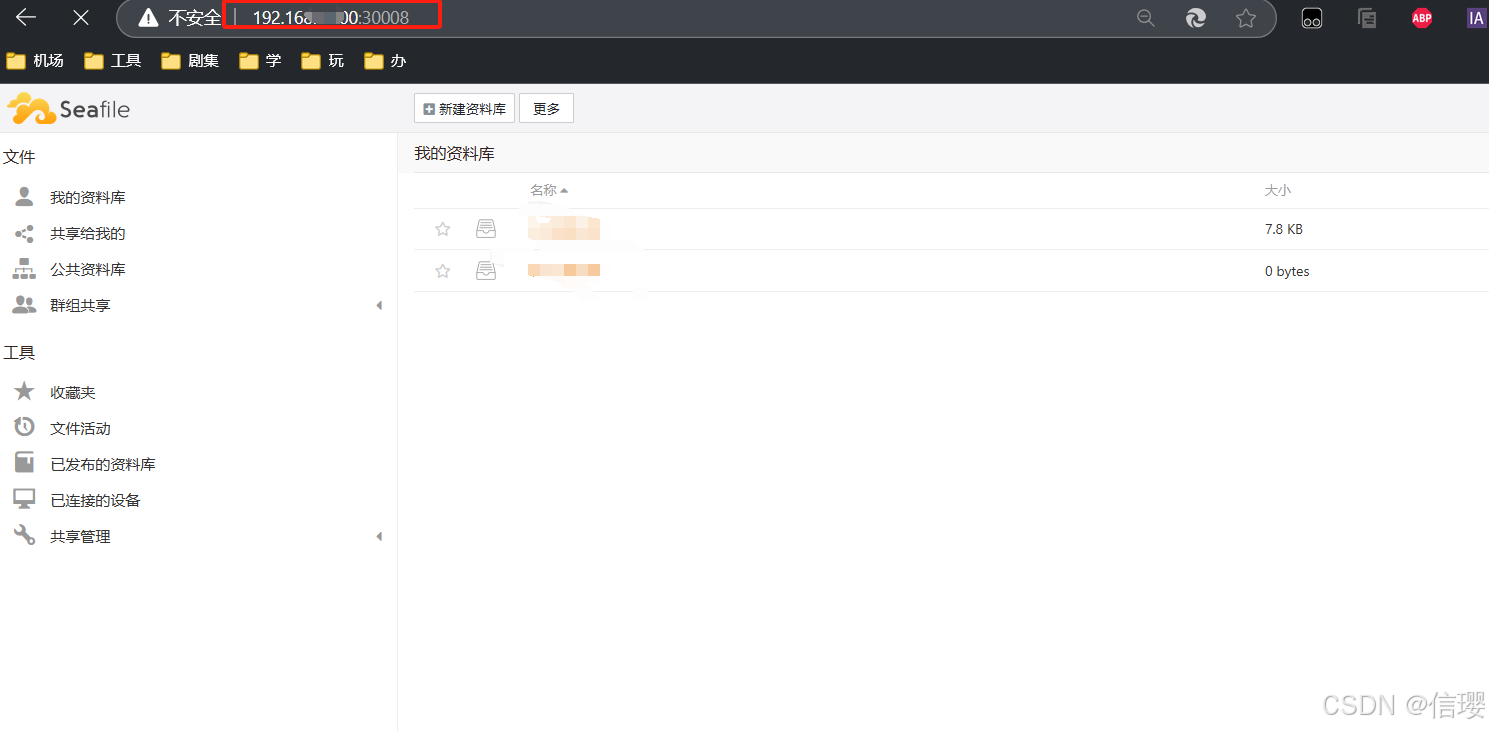
Task: Click the bookmark star in the address bar
Action: tap(1246, 17)
